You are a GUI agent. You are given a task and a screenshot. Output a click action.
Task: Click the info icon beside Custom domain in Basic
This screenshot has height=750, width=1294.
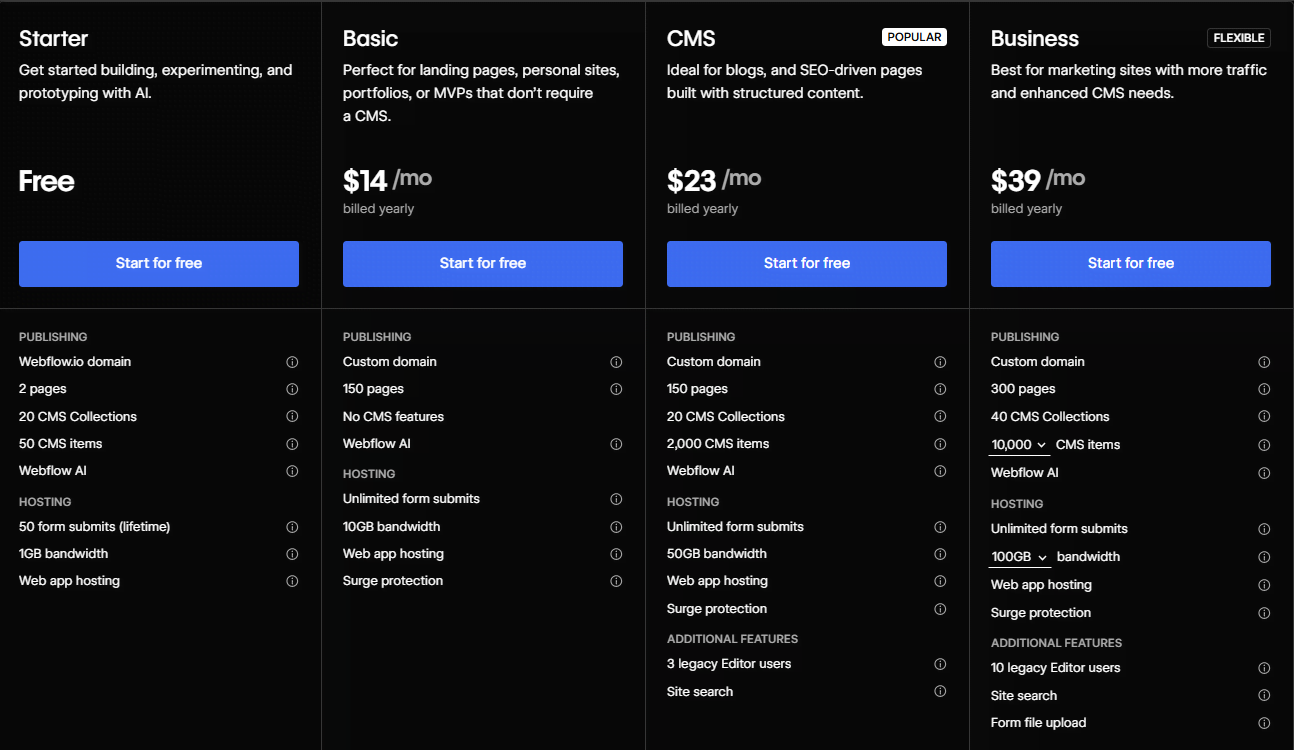pyautogui.click(x=616, y=361)
